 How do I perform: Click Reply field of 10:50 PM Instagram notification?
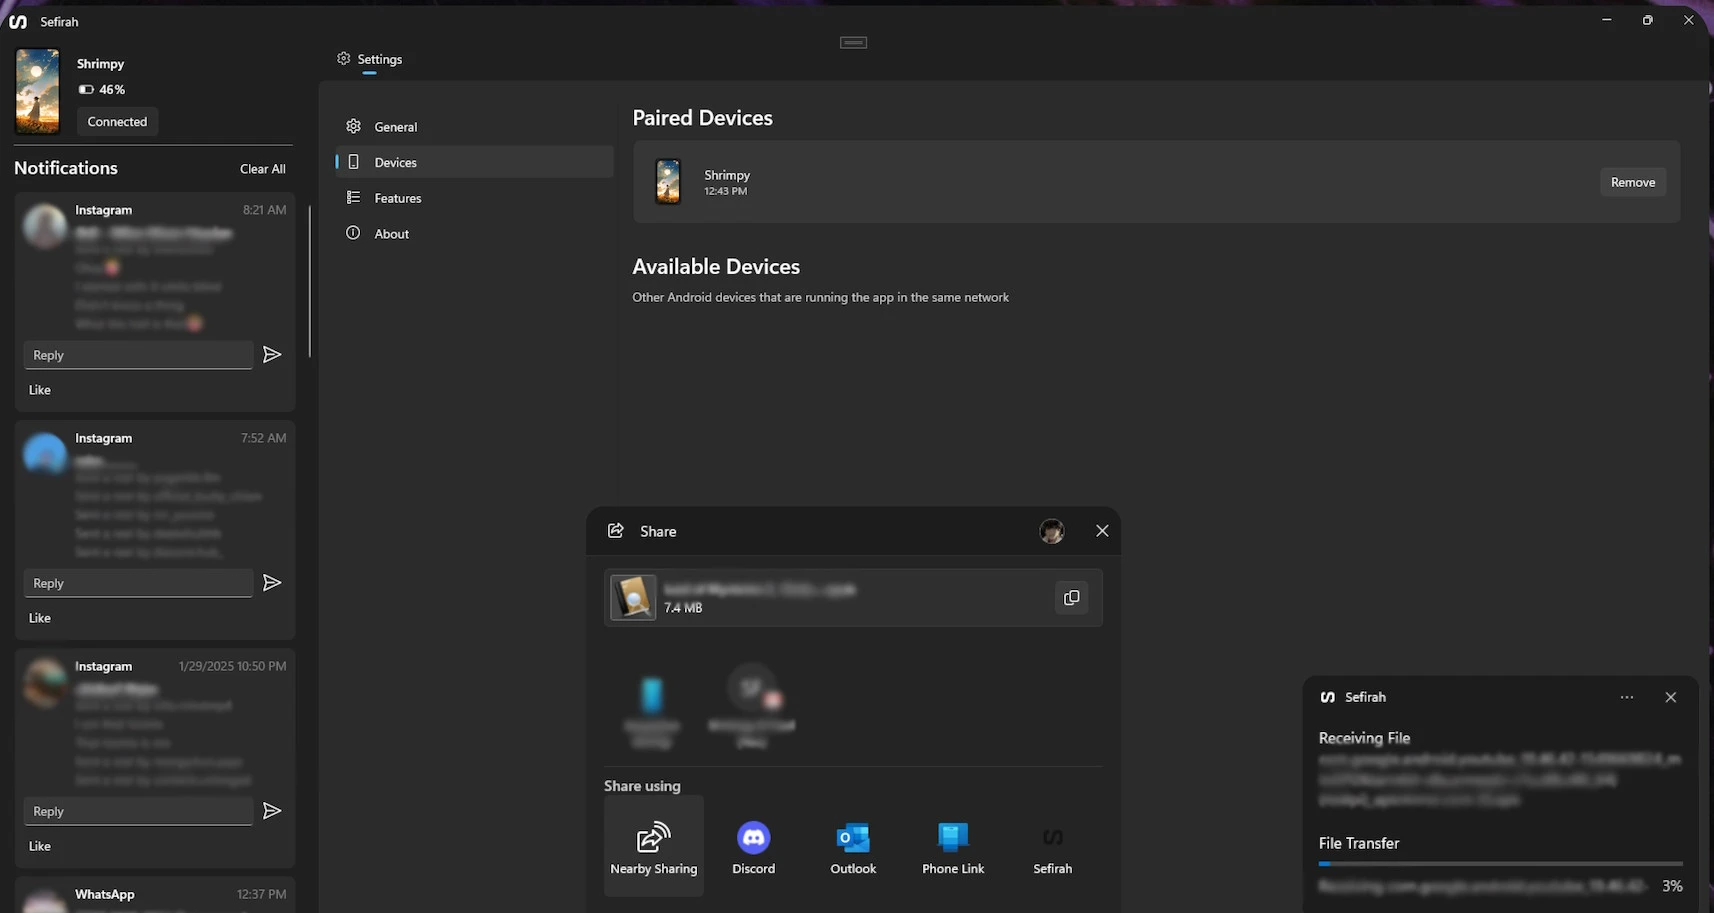click(x=138, y=811)
